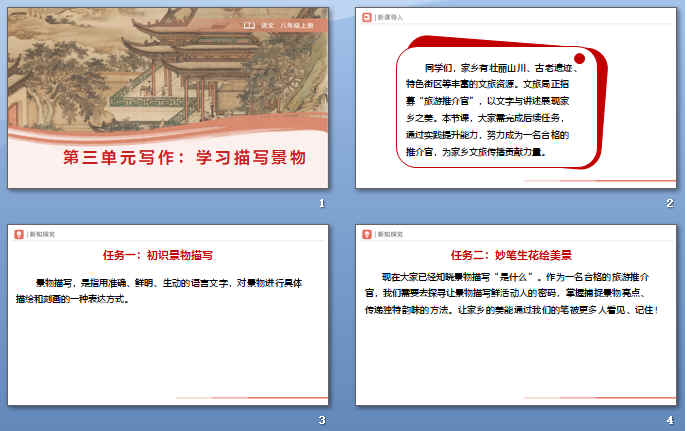Click the 新课导入 header label on slide 2

click(389, 17)
